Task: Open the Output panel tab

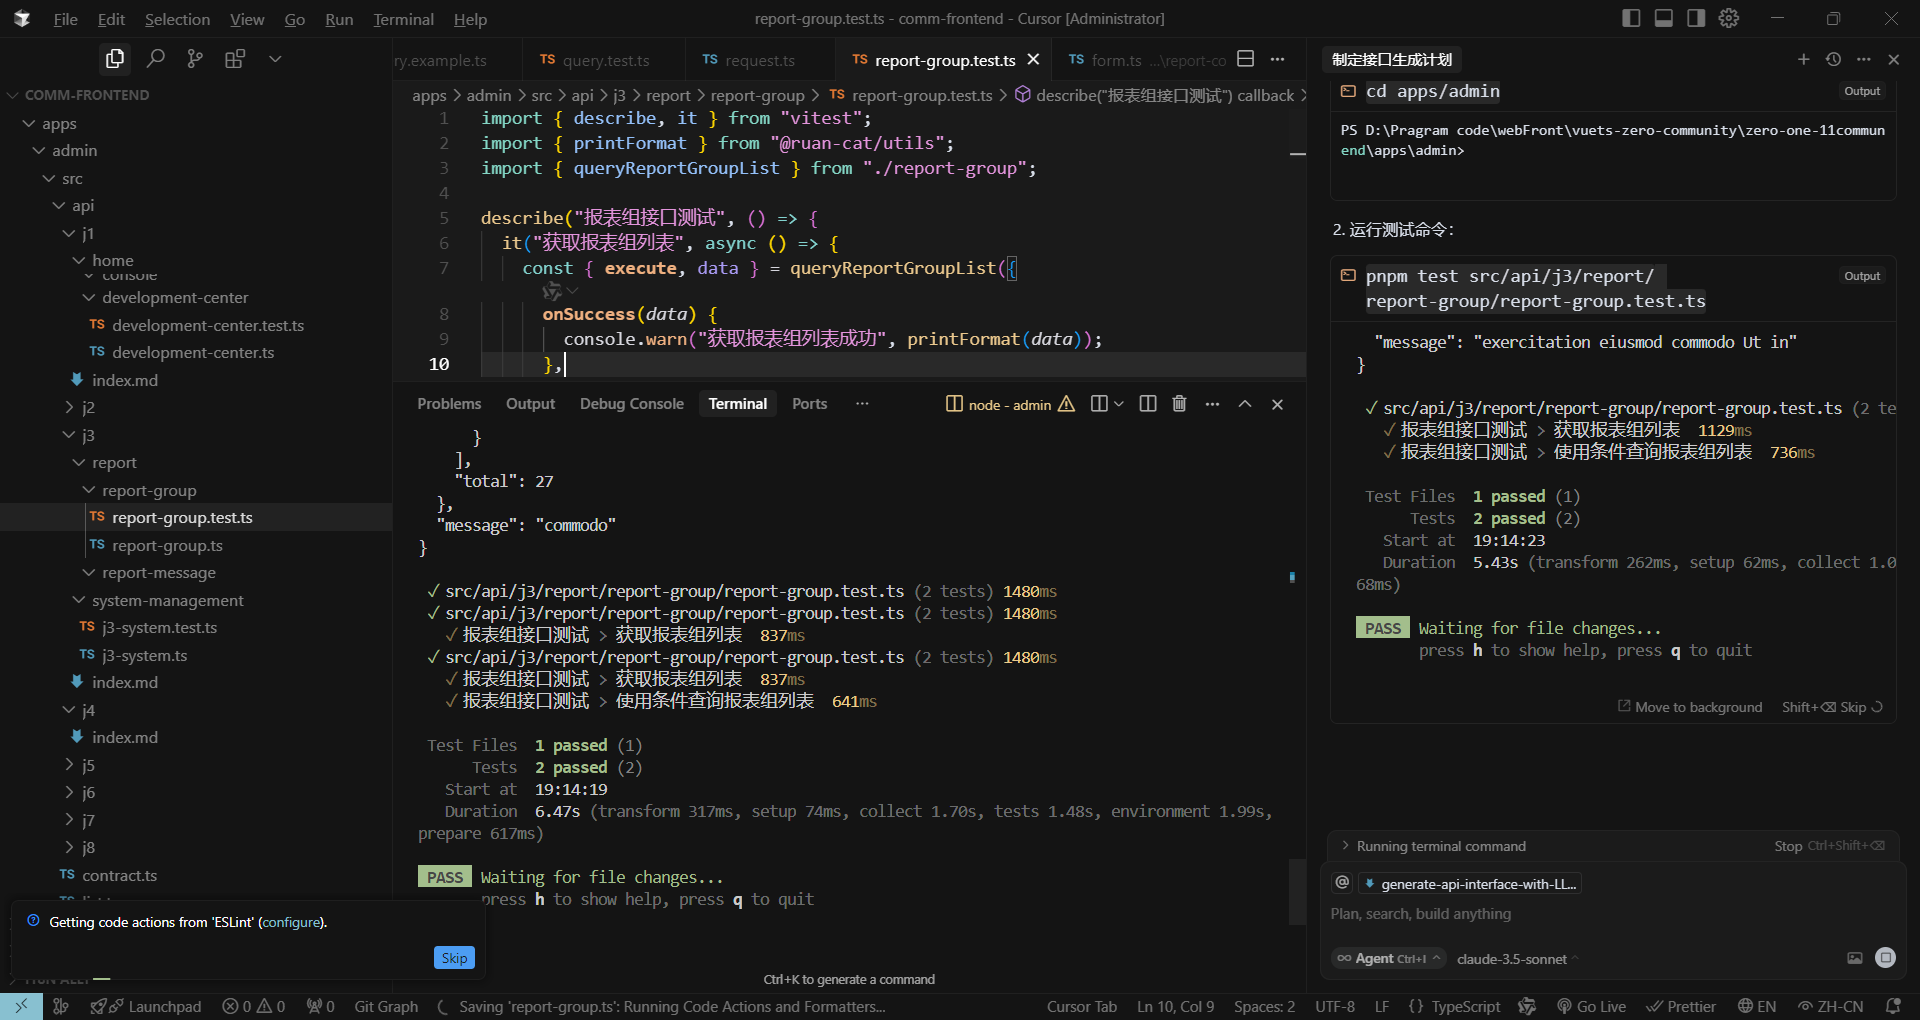Action: pos(530,404)
